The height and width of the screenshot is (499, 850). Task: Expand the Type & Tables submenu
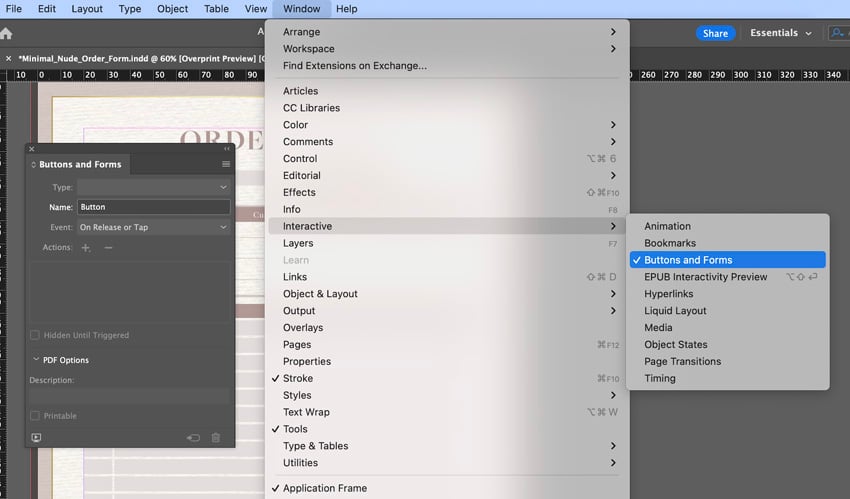tap(449, 446)
